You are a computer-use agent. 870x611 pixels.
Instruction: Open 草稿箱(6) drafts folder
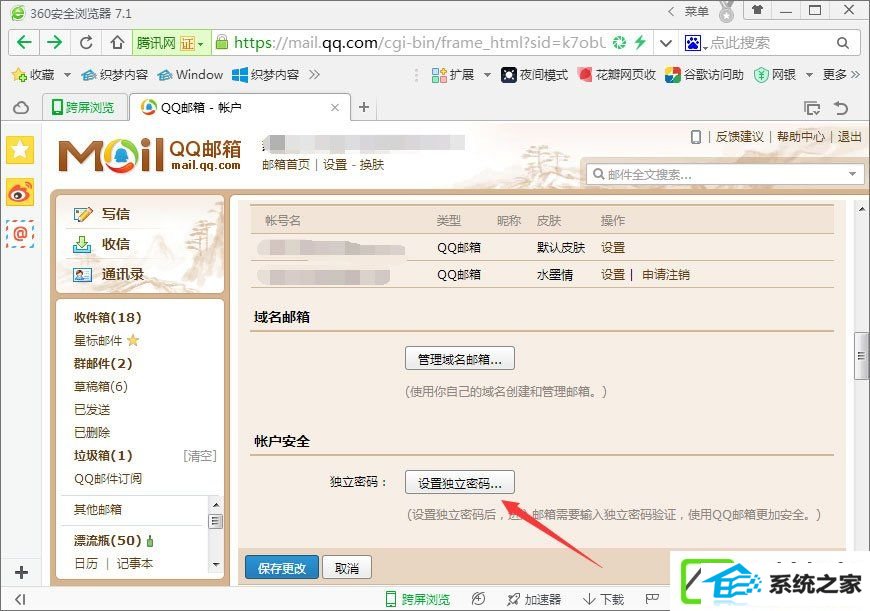100,386
